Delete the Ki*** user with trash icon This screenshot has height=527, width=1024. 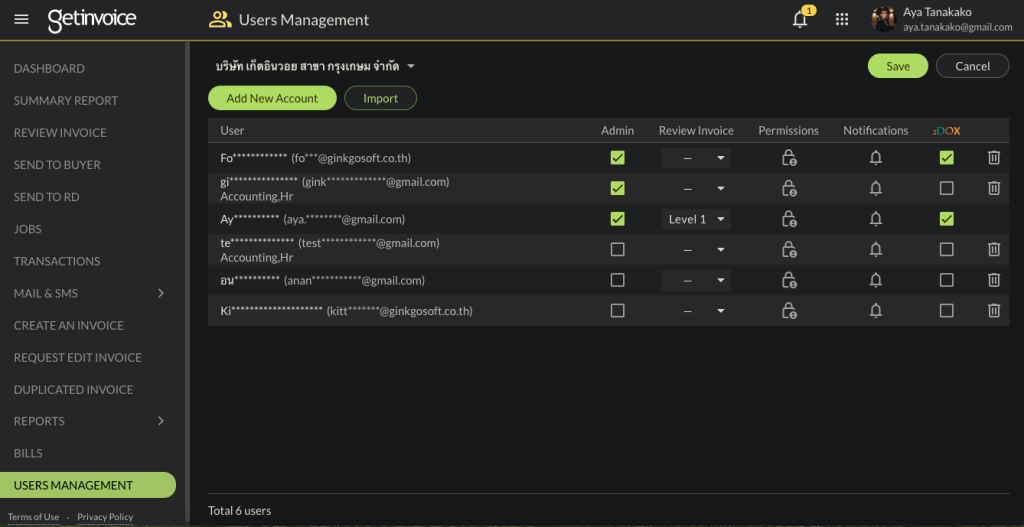click(993, 311)
